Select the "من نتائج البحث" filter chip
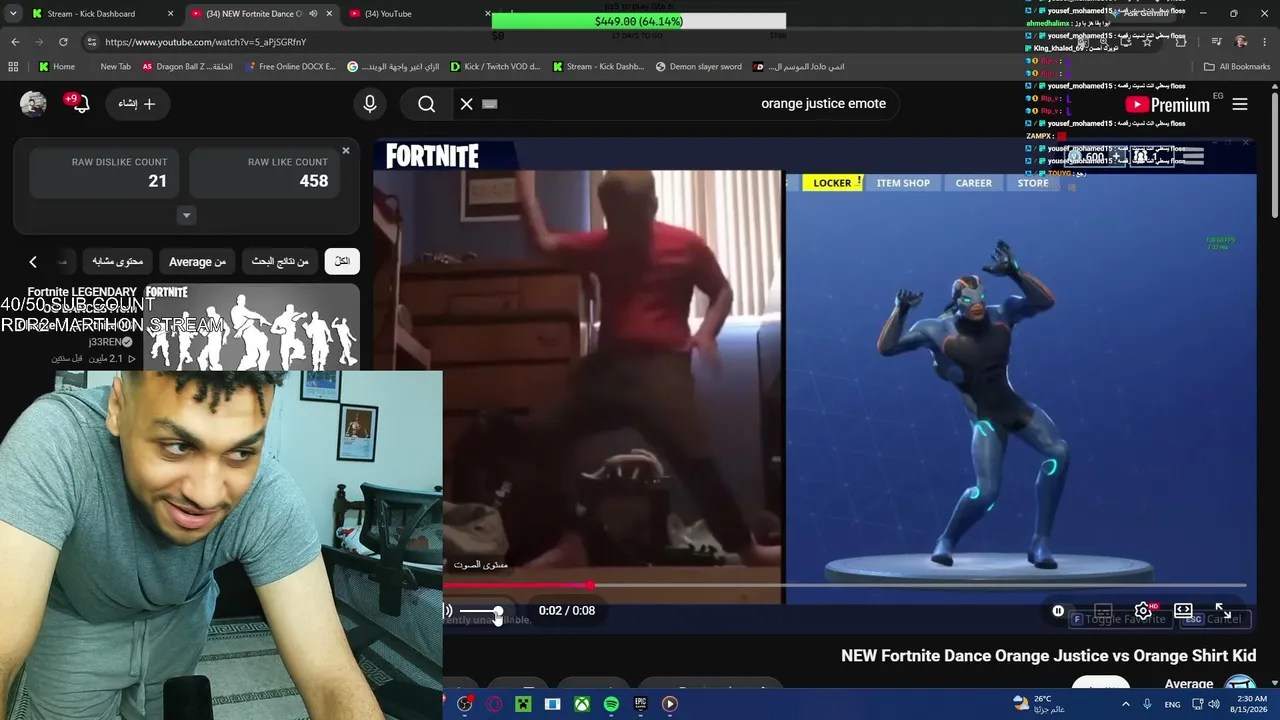Screen dimensions: 1280x720 280,261
